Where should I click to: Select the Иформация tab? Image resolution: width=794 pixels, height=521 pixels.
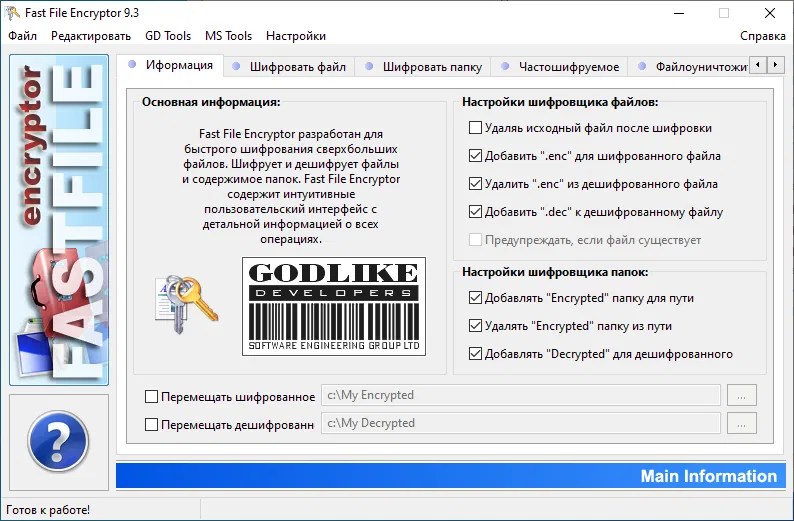(171, 65)
